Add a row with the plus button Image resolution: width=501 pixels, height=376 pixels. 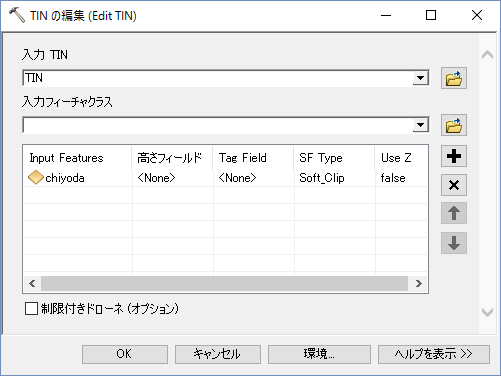point(454,156)
